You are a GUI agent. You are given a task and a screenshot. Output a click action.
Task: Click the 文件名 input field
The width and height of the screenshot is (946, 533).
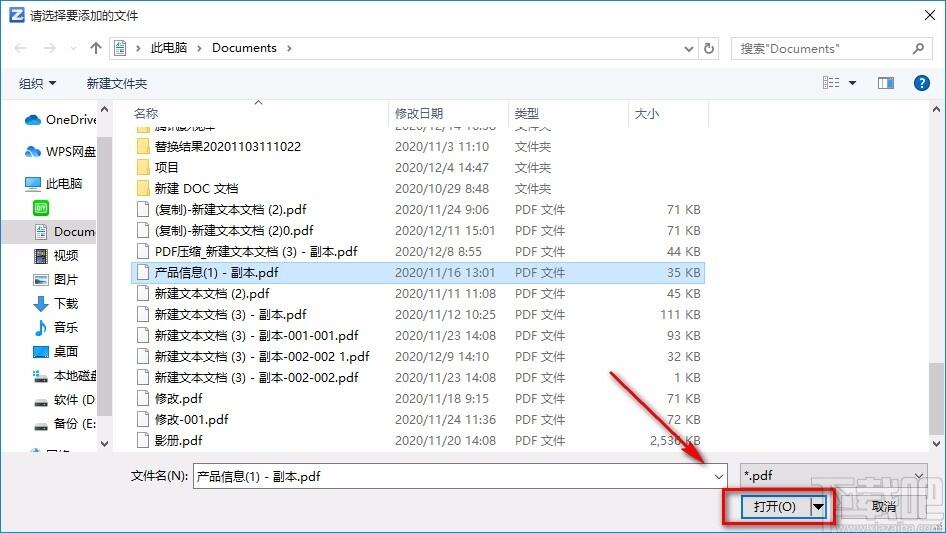tap(460, 476)
